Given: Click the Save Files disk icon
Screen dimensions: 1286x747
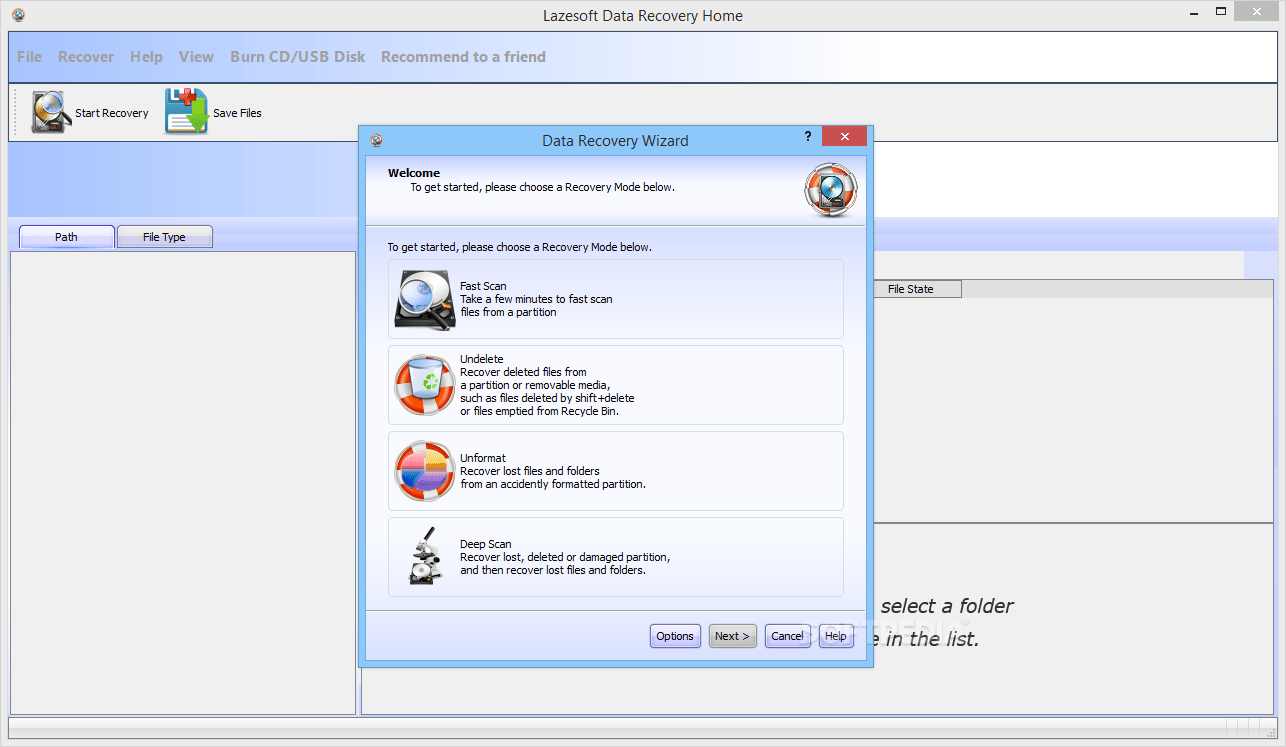Looking at the screenshot, I should (x=185, y=112).
